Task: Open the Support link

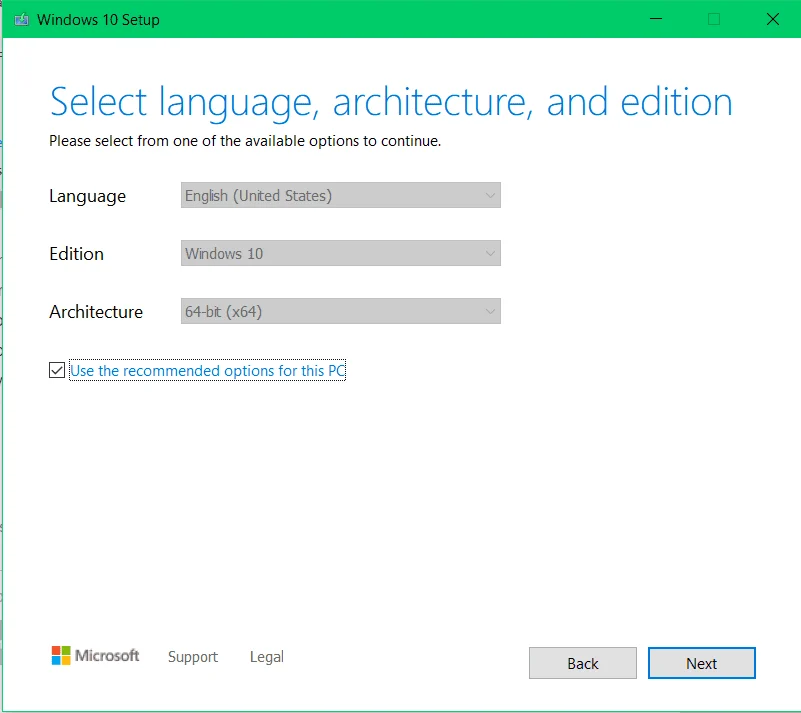Action: tap(193, 657)
